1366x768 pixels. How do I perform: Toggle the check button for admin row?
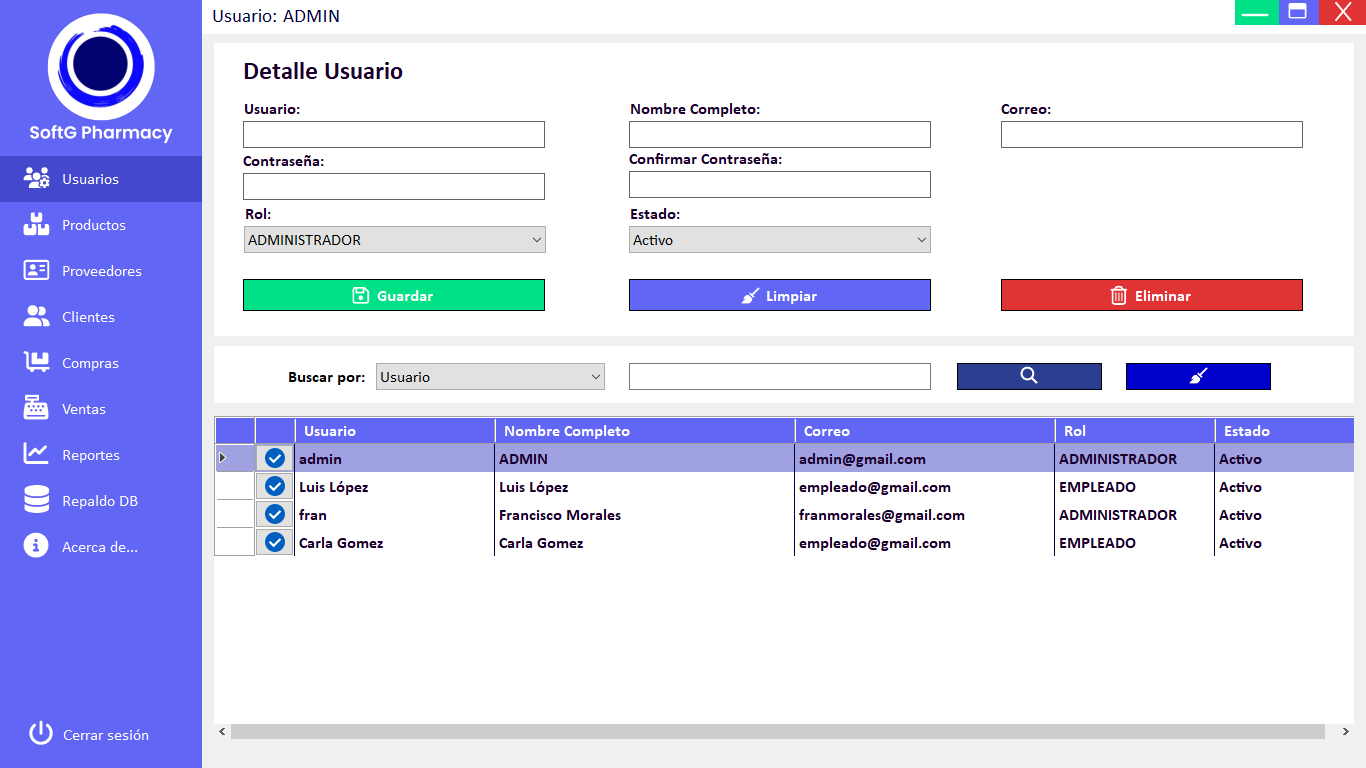275,459
